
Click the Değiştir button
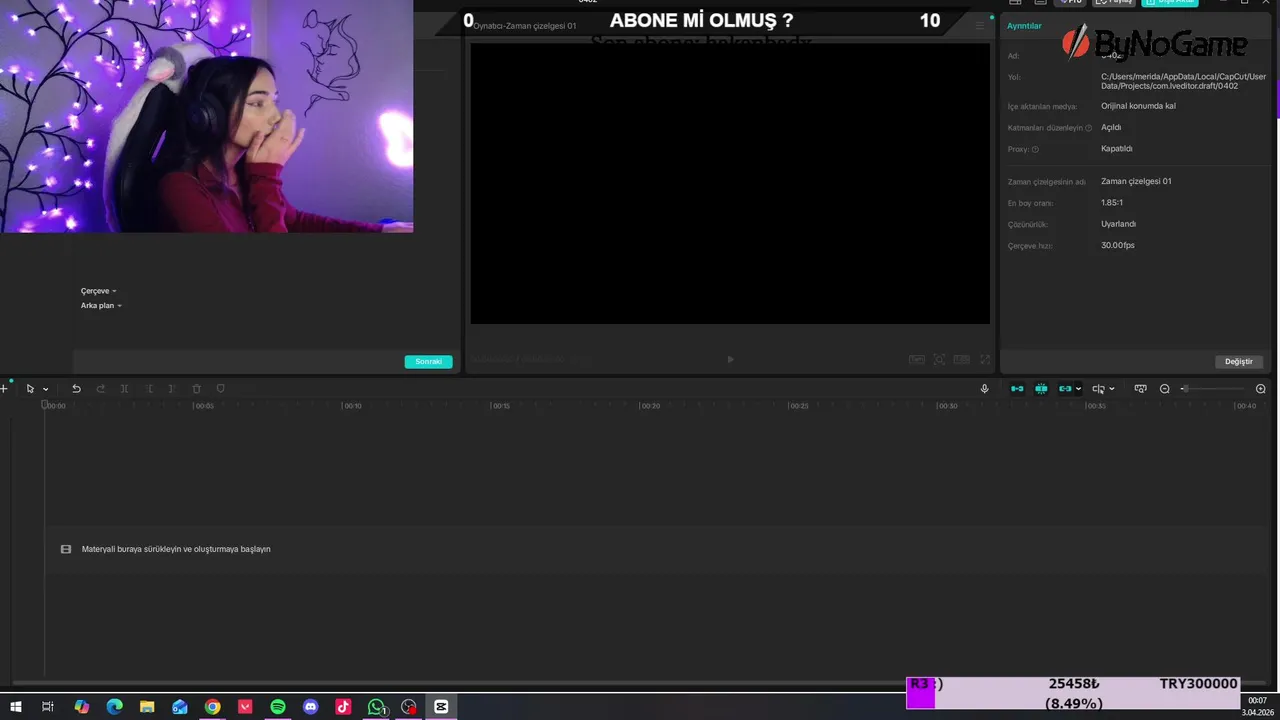[1239, 362]
